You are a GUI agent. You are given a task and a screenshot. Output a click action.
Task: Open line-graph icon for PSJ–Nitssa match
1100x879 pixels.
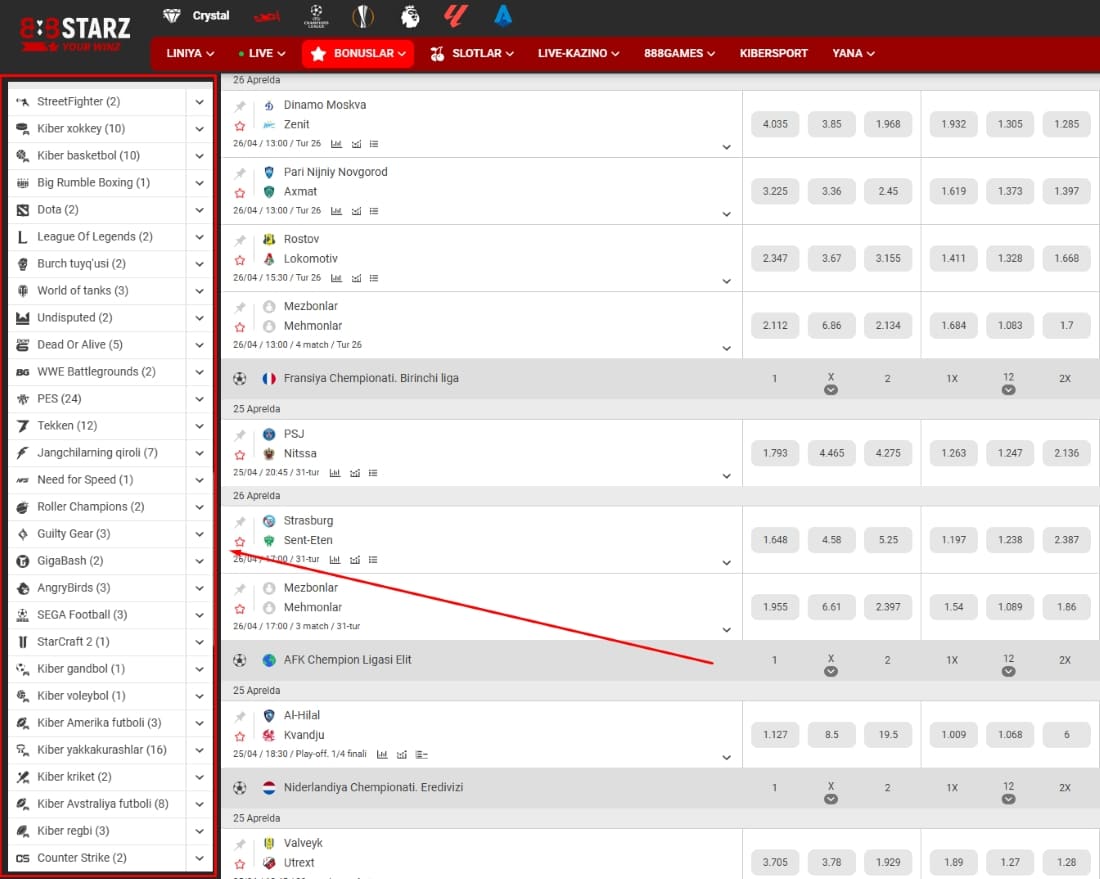click(x=355, y=473)
